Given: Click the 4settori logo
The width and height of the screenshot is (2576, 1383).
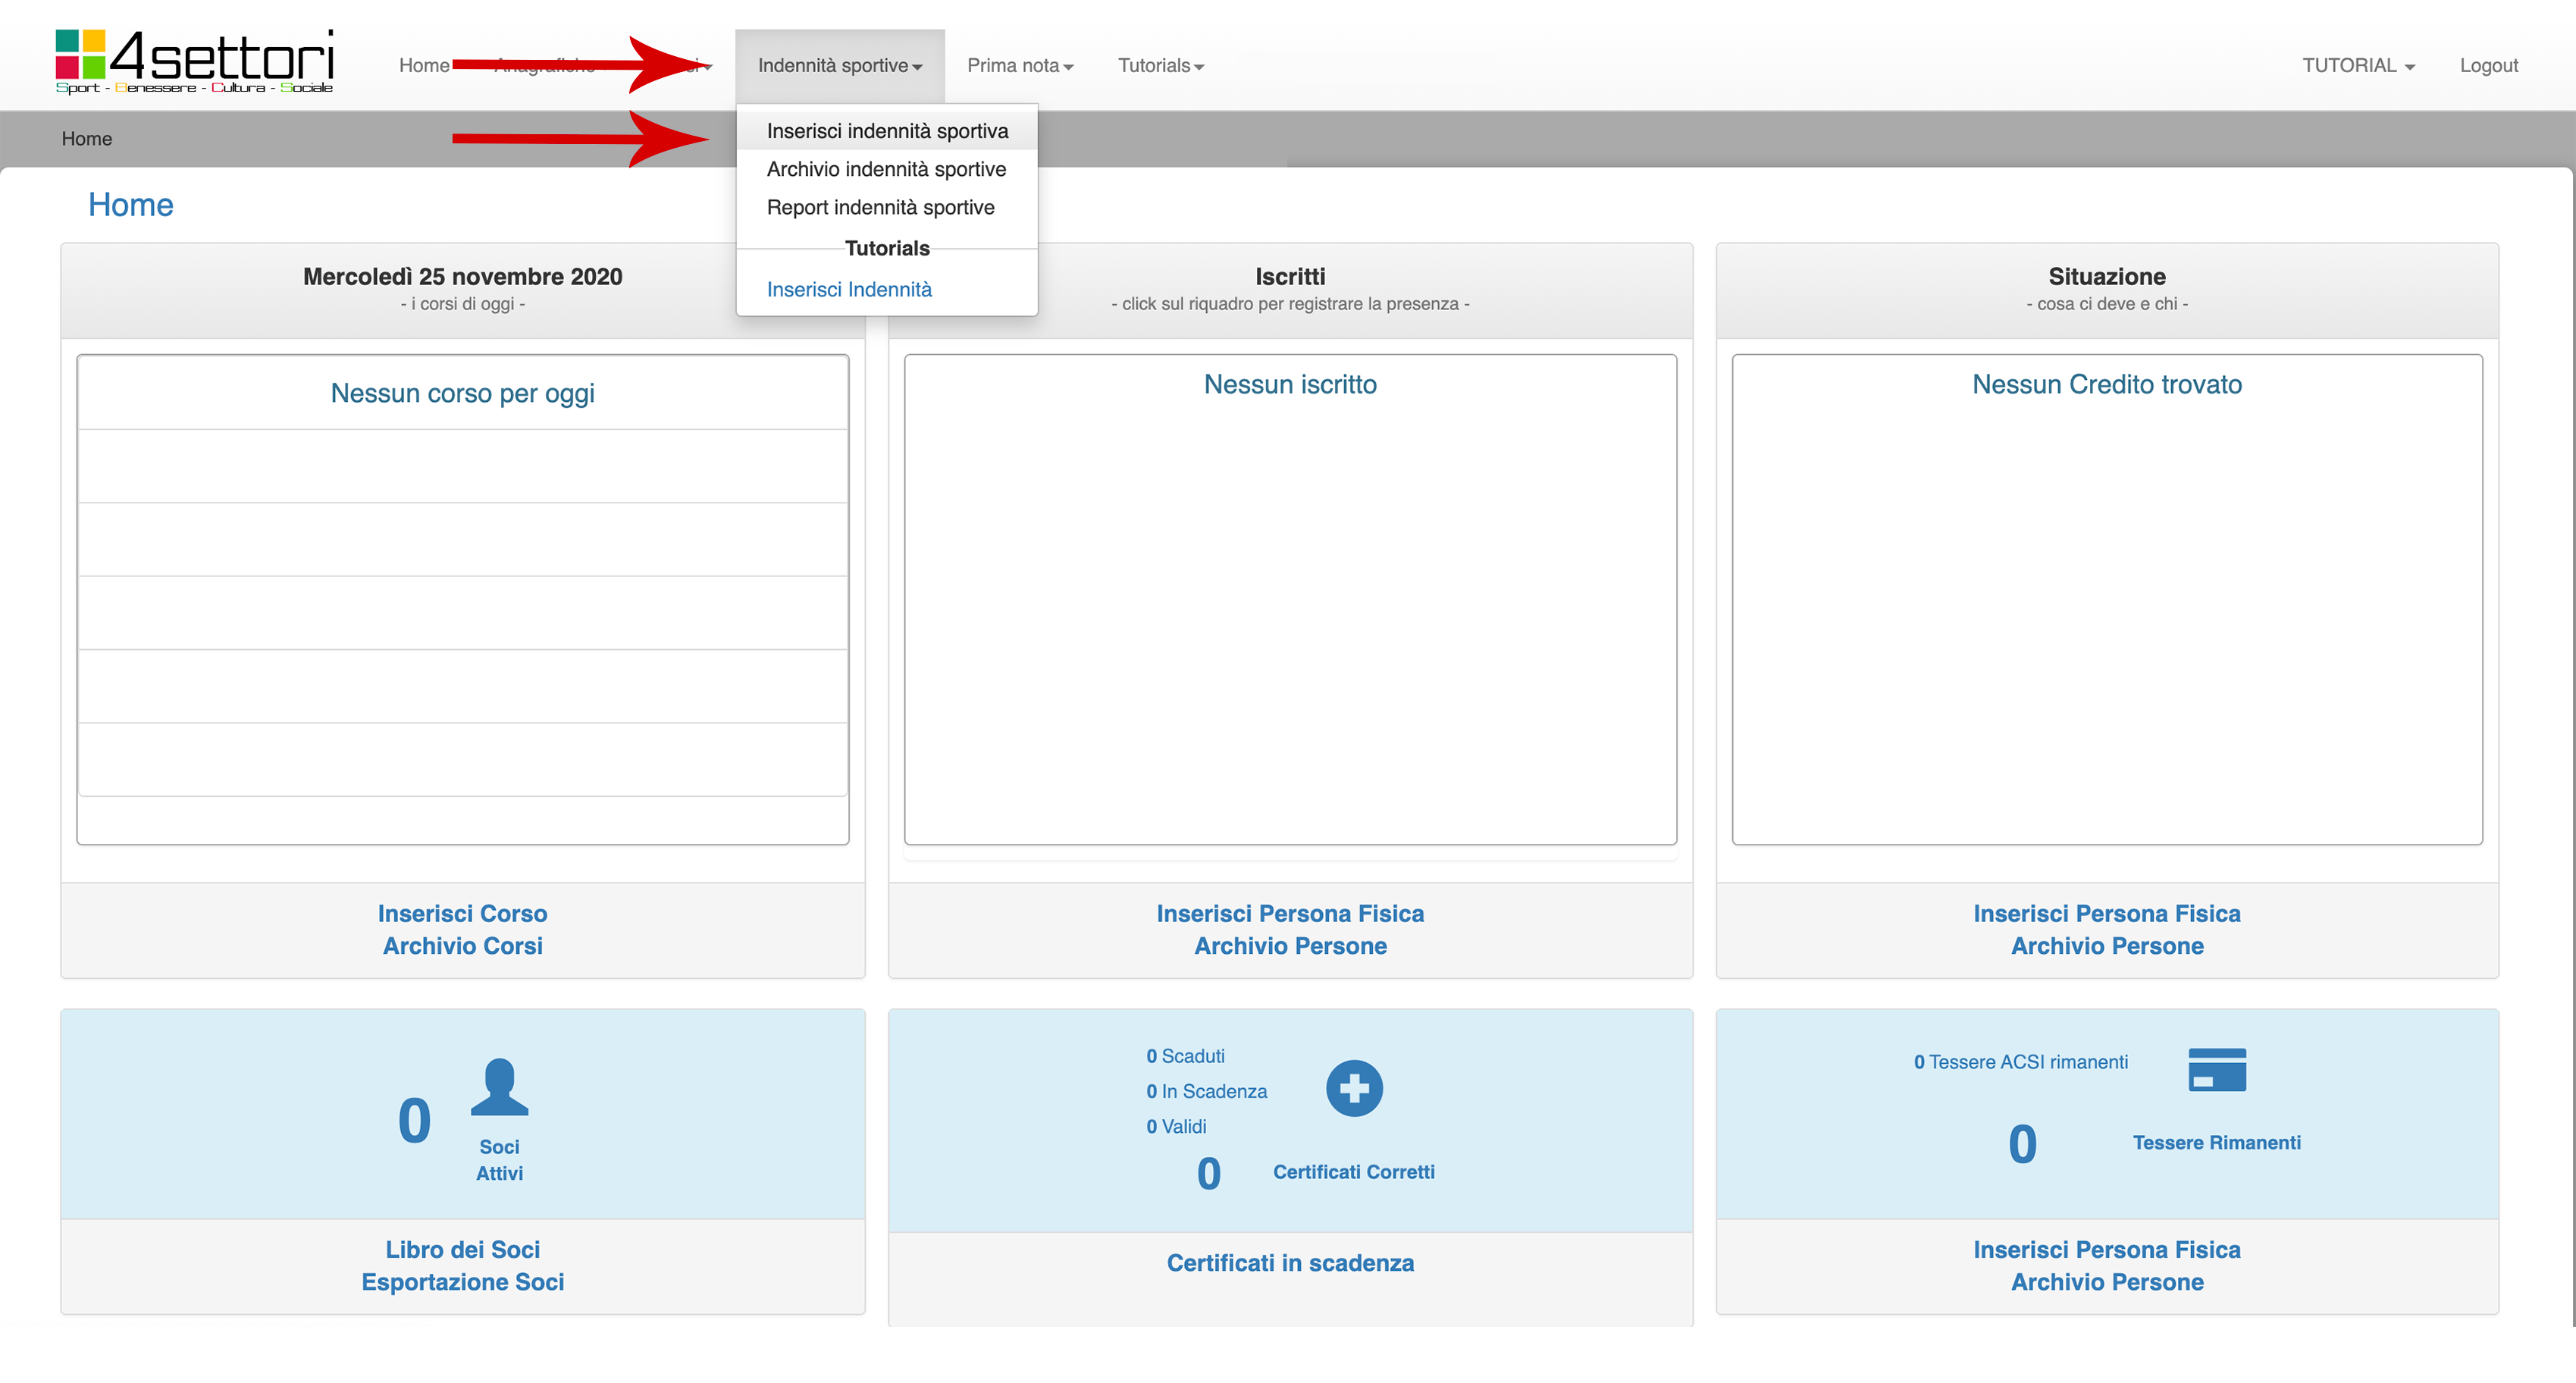Looking at the screenshot, I should pyautogui.click(x=194, y=62).
